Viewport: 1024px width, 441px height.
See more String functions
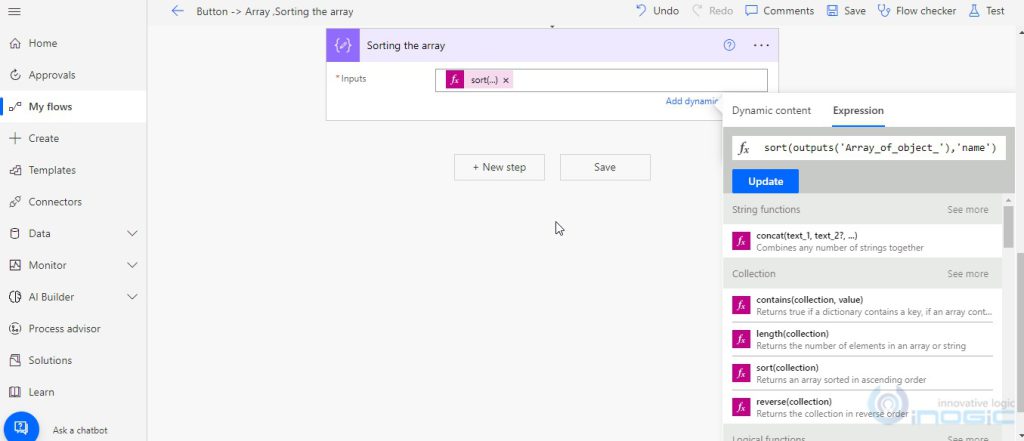[x=967, y=210]
